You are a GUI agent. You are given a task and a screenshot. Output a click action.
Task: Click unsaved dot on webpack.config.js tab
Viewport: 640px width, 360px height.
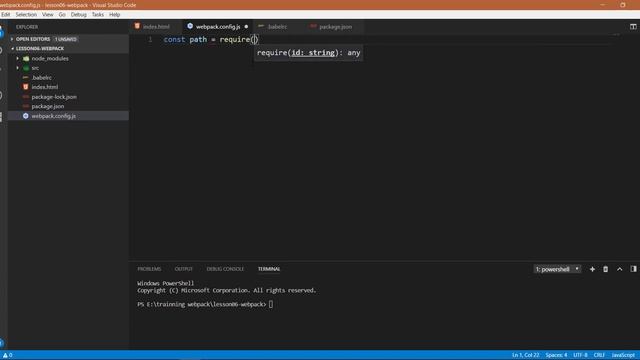tap(246, 27)
